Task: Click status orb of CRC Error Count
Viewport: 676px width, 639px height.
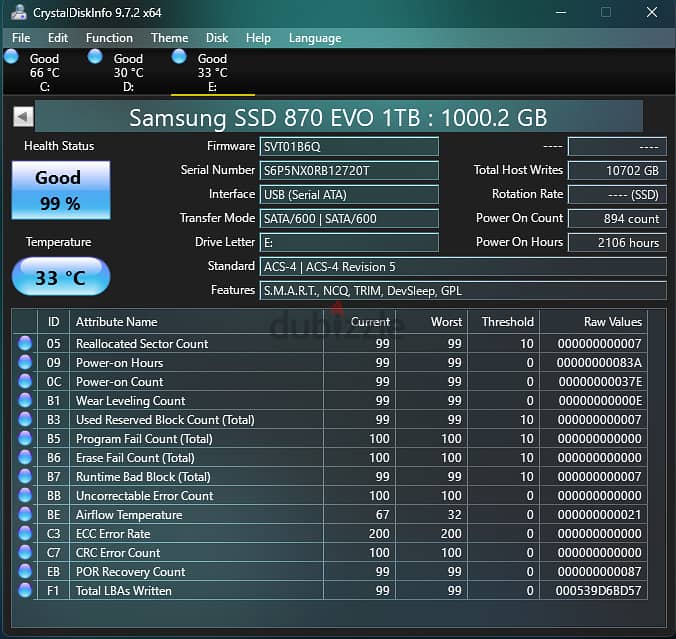Action: pyautogui.click(x=25, y=552)
